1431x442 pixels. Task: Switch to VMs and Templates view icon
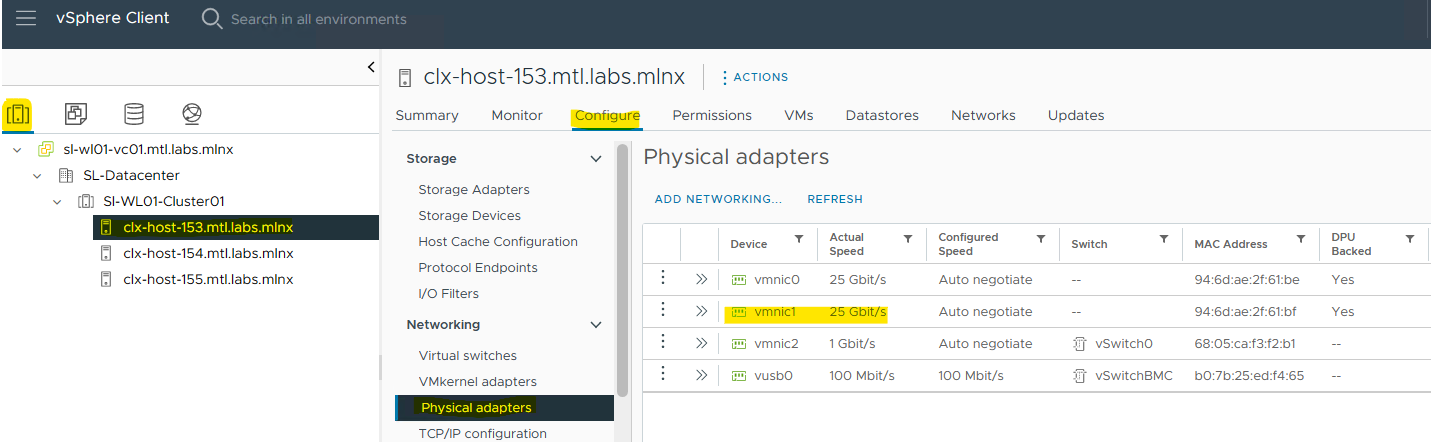pos(76,115)
